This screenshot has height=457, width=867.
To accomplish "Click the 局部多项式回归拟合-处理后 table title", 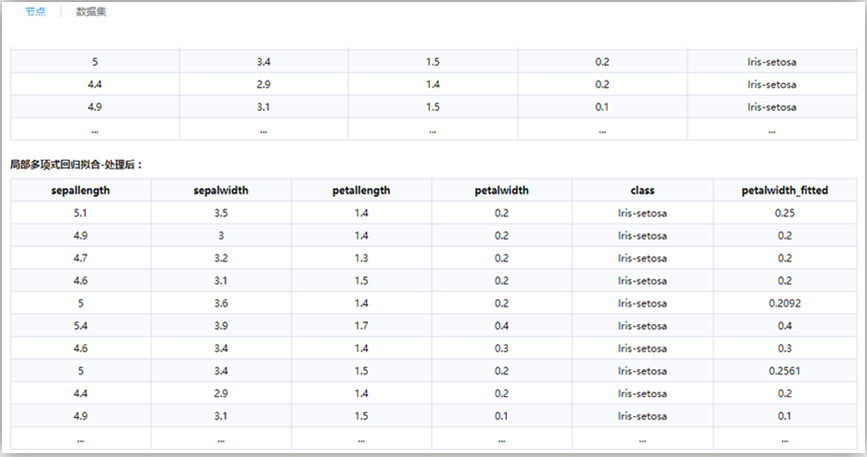I will 76,164.
